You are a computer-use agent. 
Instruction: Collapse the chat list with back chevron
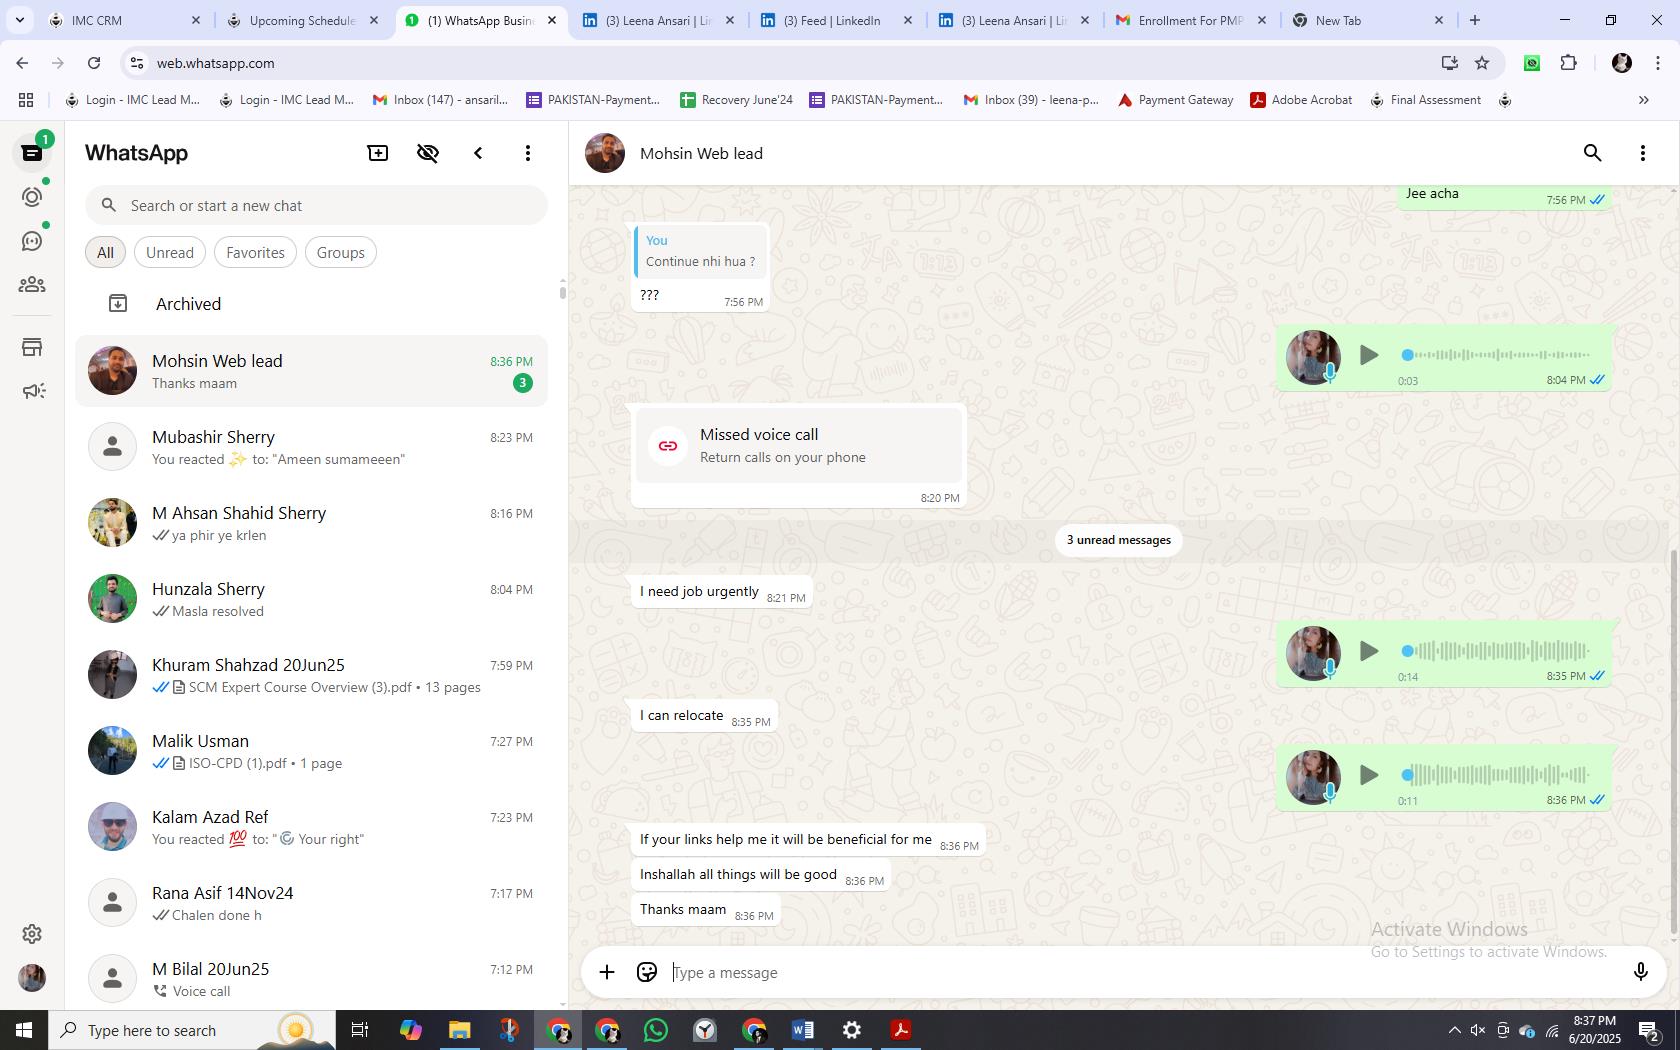[478, 153]
